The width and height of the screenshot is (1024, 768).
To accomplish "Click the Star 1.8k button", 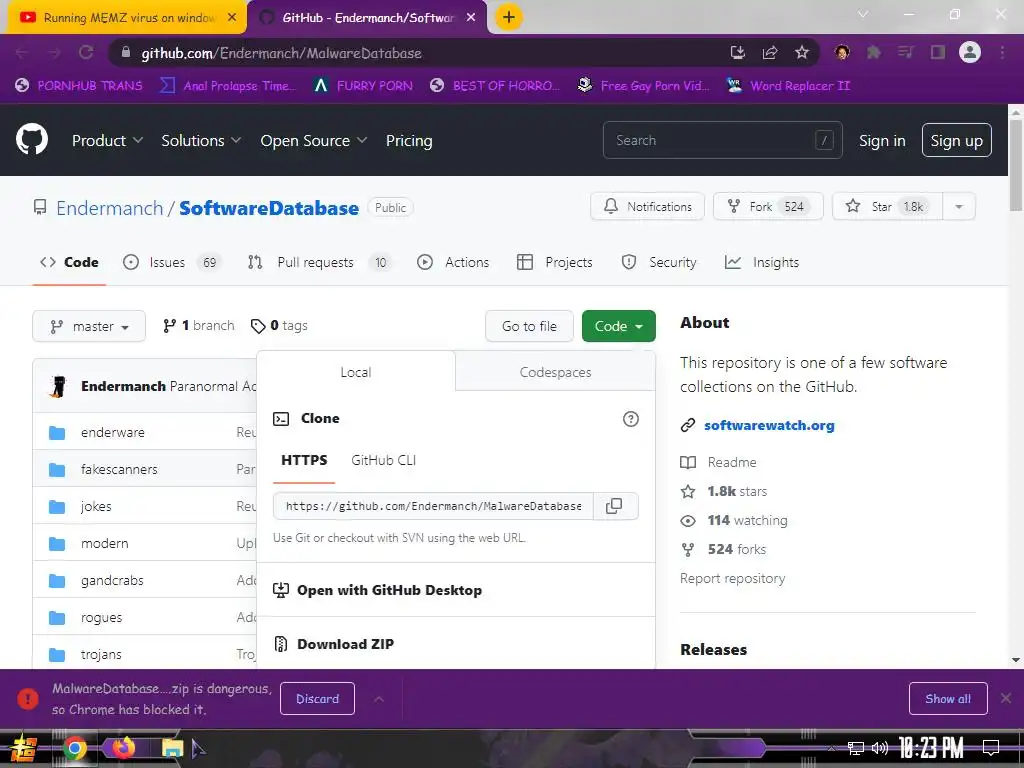I will tap(888, 206).
